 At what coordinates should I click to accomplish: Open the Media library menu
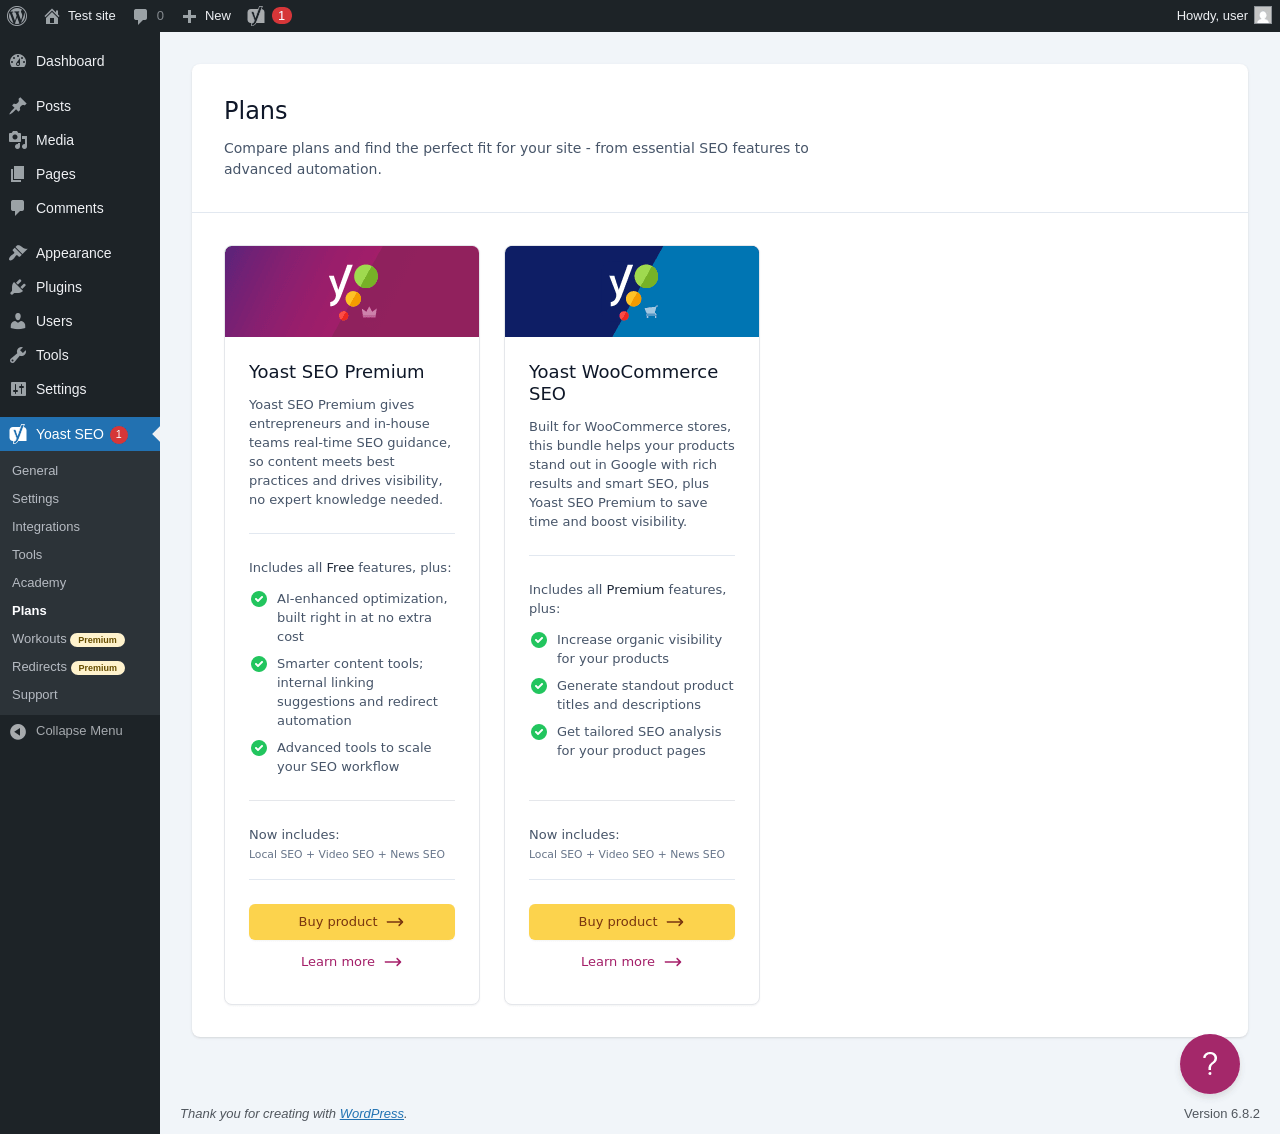[80, 140]
